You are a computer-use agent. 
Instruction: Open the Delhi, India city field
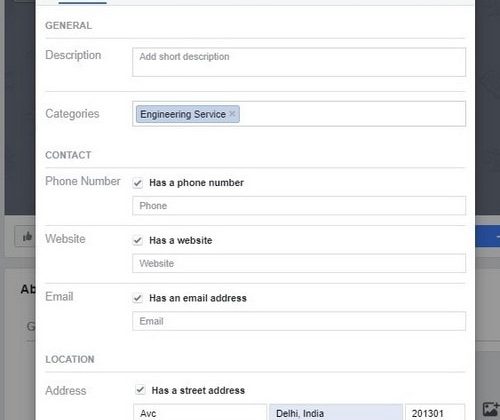click(x=336, y=413)
